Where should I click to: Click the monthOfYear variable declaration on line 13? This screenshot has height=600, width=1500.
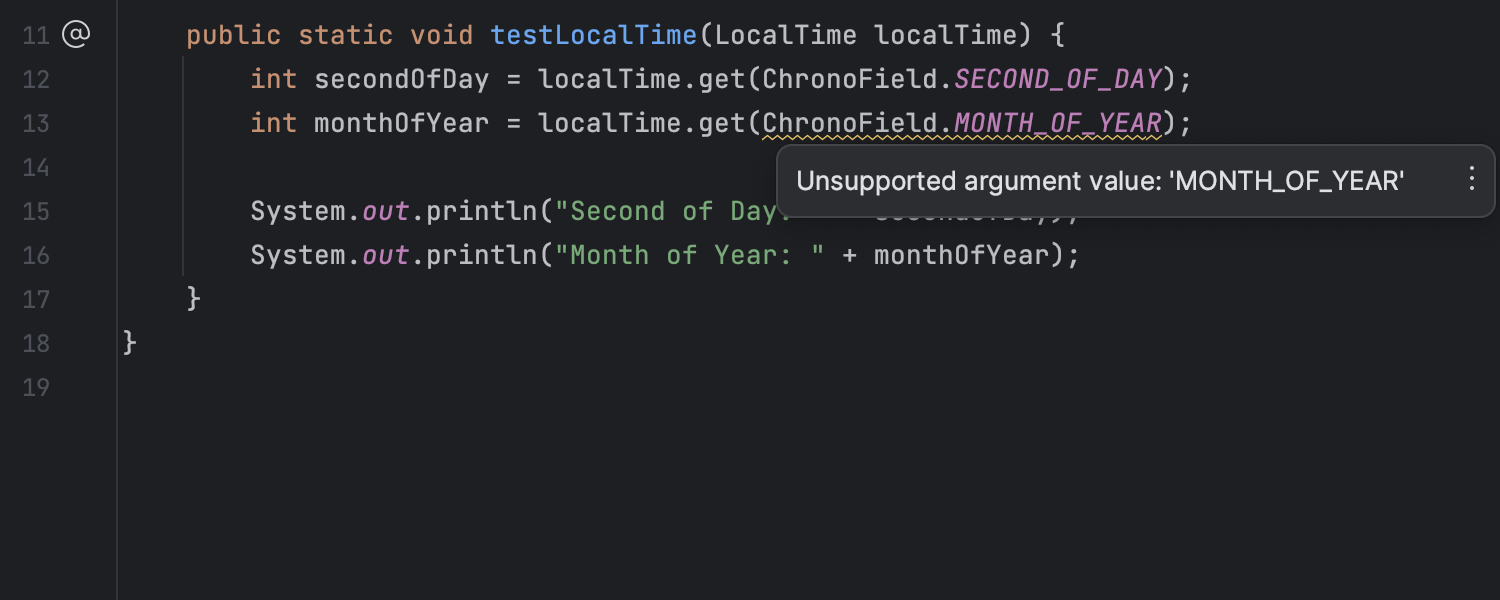pyautogui.click(x=401, y=123)
